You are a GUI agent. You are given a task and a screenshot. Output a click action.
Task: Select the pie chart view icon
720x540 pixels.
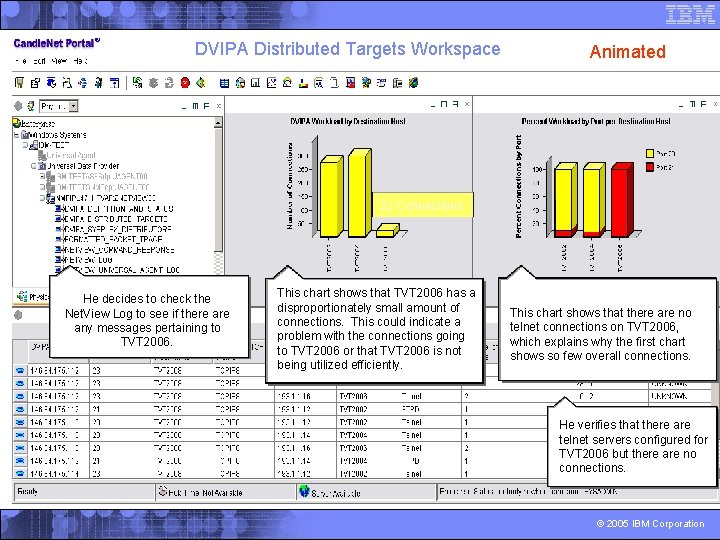(240, 83)
